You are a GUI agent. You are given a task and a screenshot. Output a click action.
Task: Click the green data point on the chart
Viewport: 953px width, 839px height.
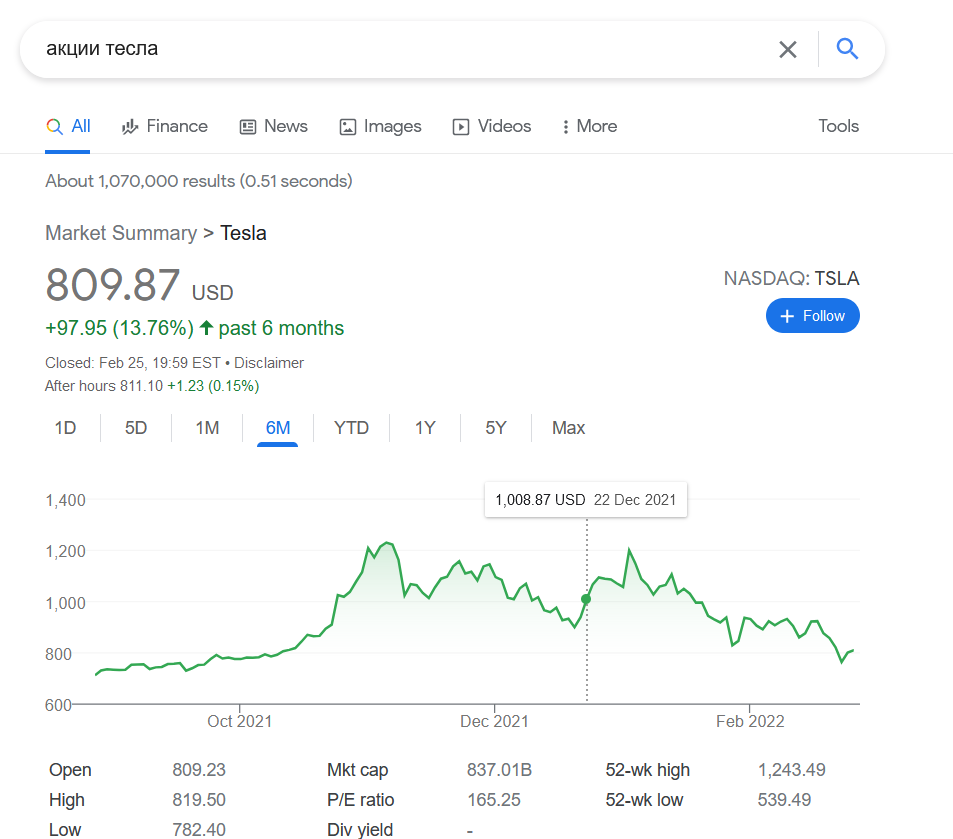point(586,599)
